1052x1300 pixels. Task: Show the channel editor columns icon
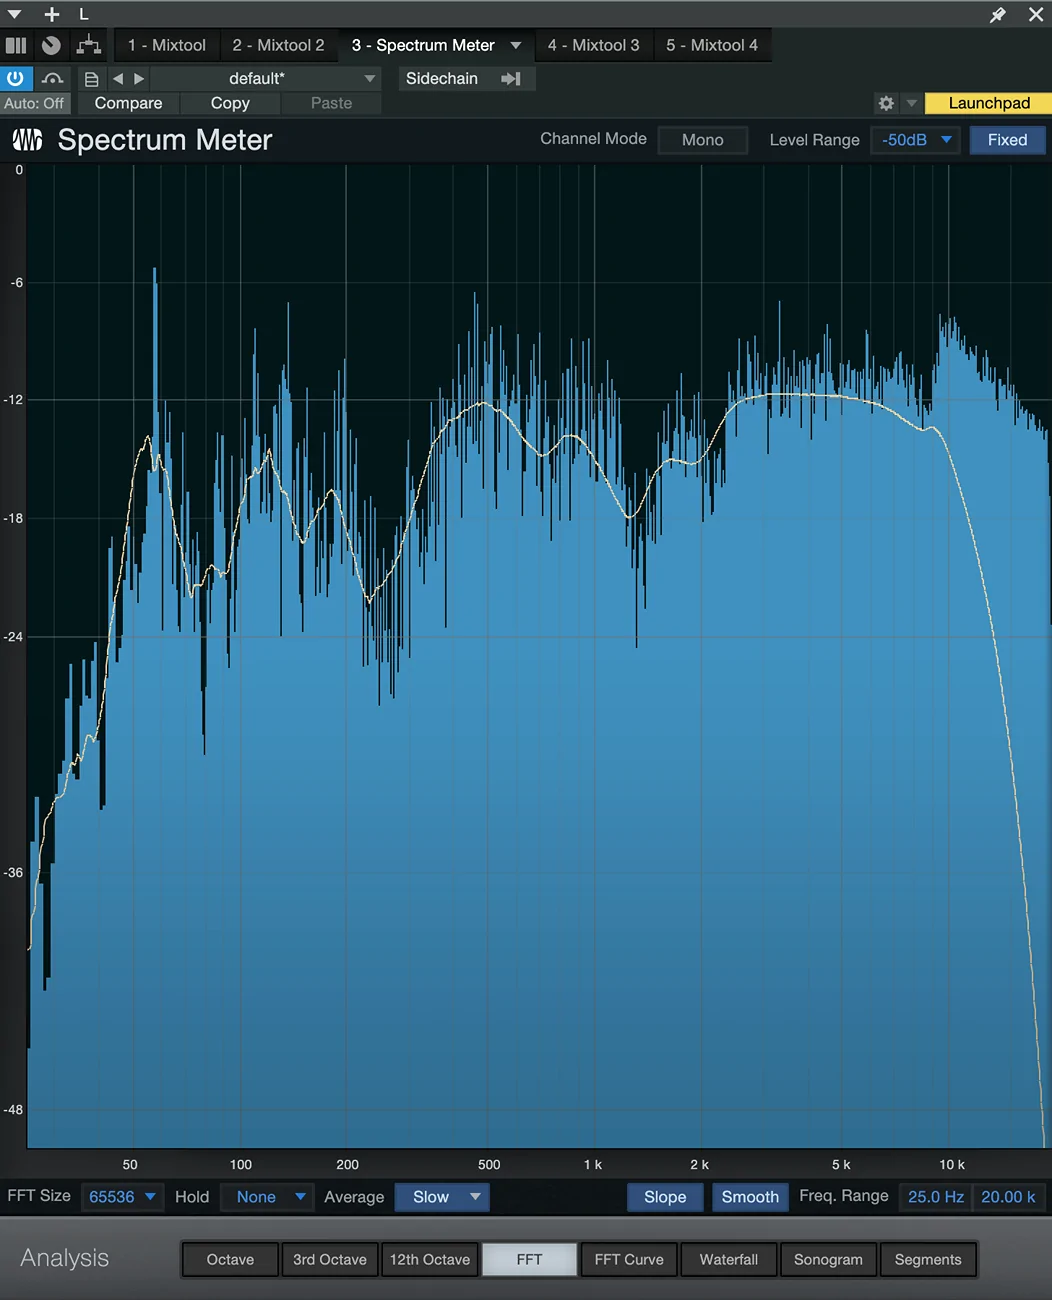point(16,45)
